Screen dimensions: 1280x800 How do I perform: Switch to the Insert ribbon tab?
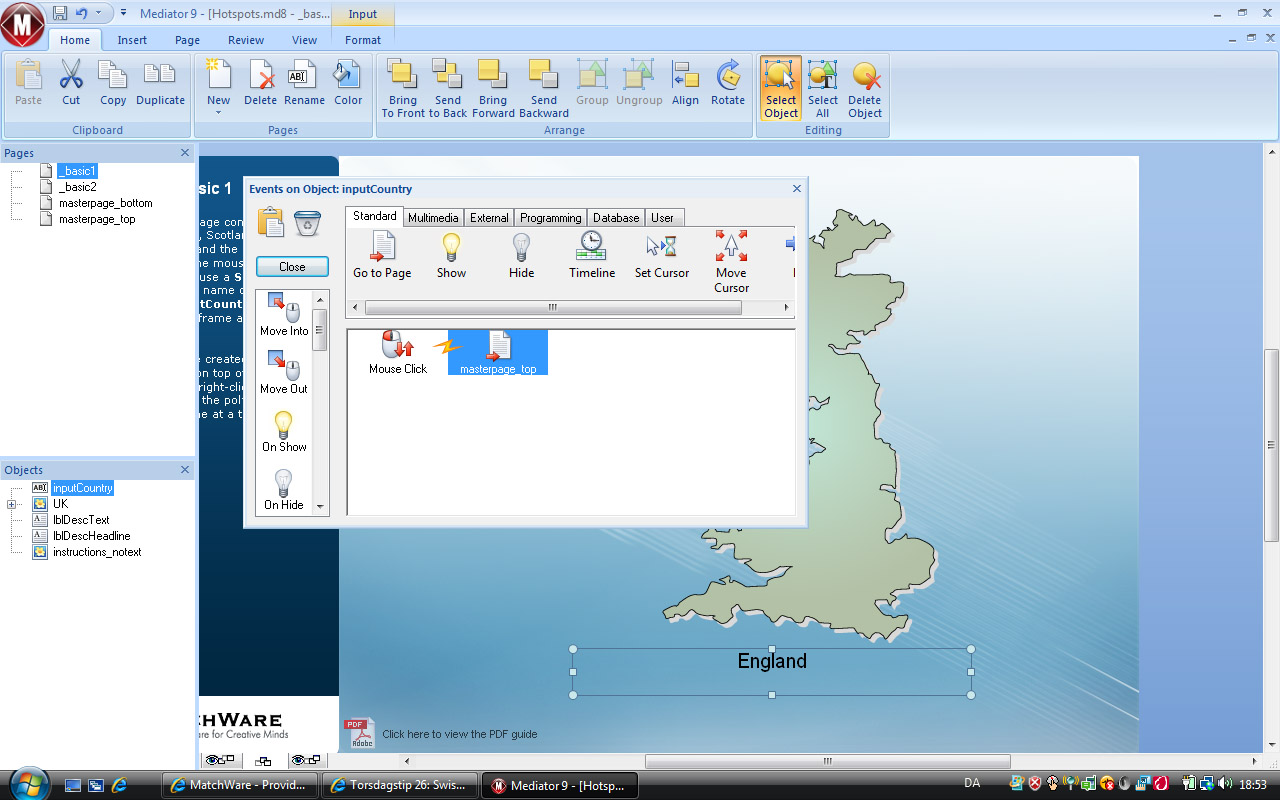coord(132,40)
